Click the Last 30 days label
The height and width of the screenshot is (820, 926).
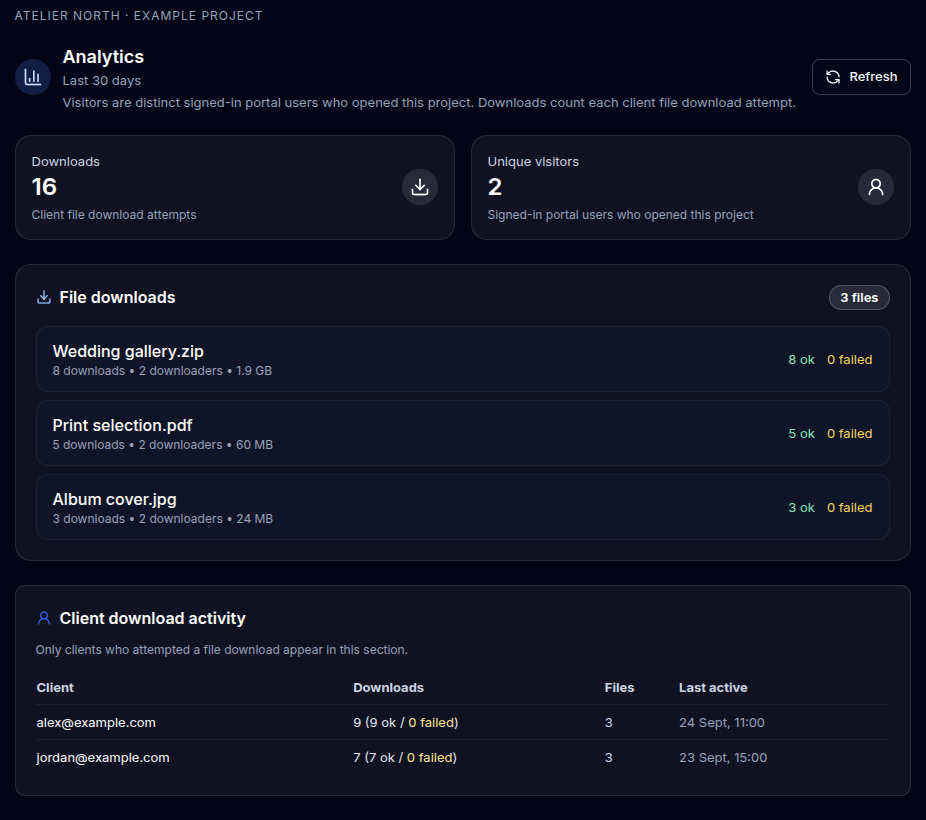pos(102,80)
